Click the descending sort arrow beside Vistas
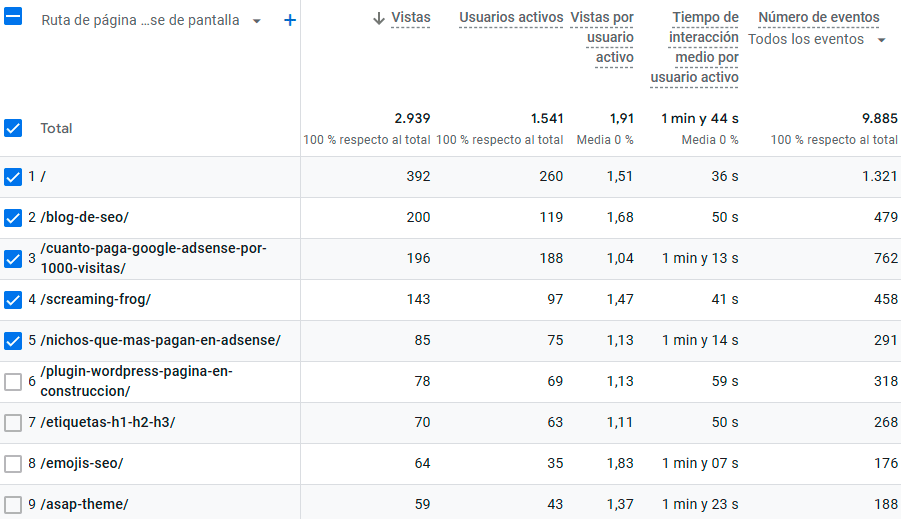Viewport: 901px width, 519px height. coord(379,18)
